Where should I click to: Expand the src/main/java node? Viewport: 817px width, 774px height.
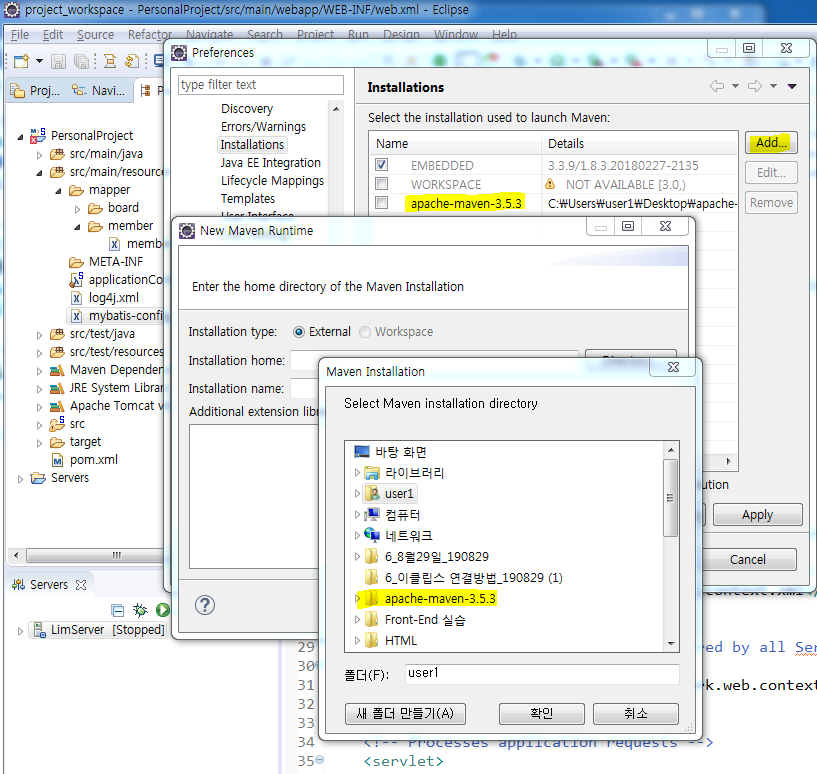point(40,155)
